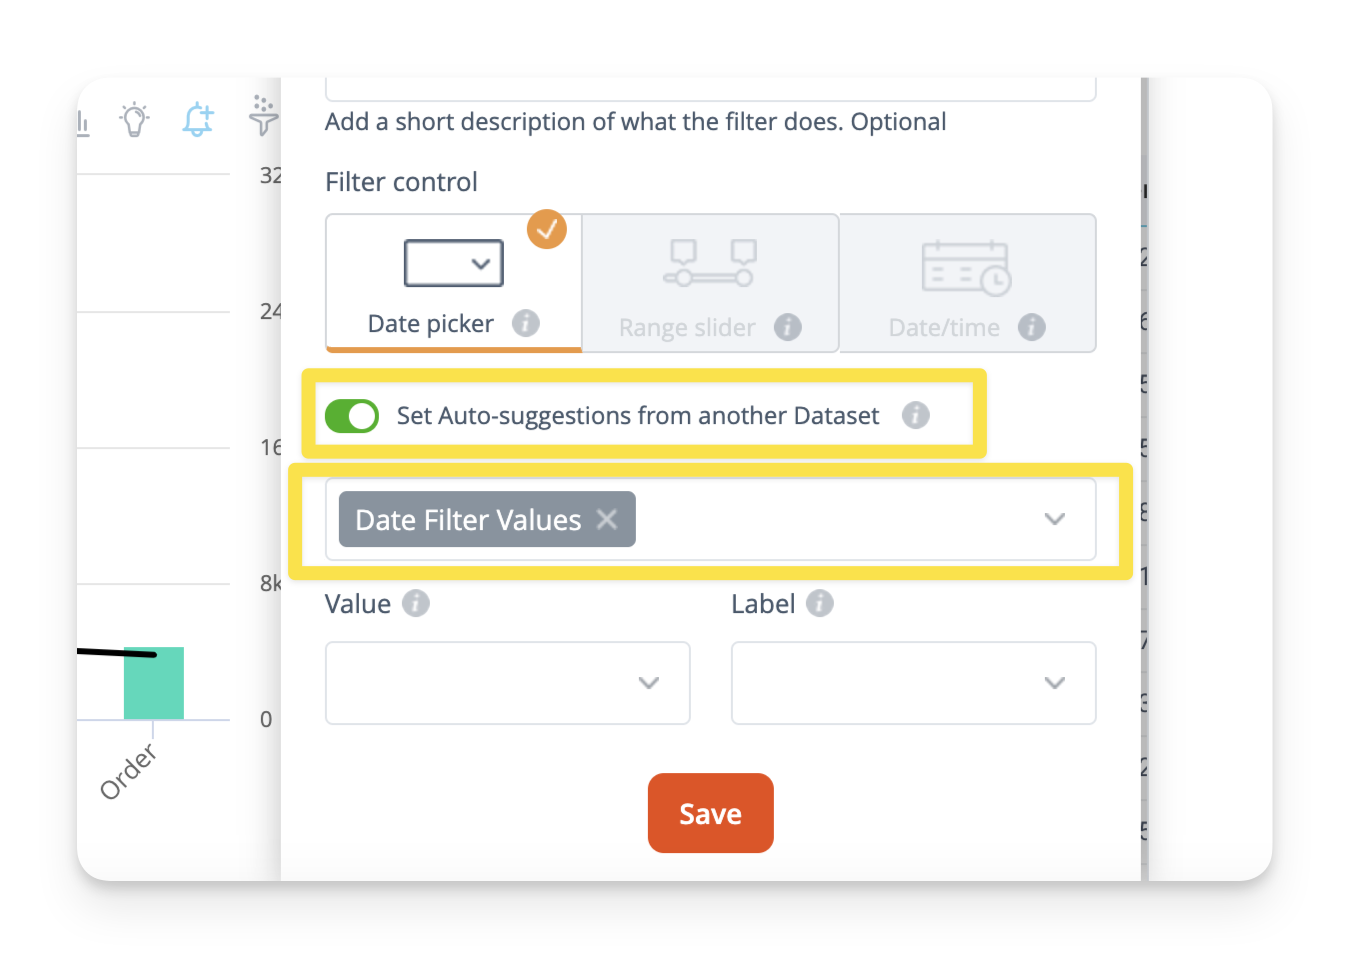1350x958 pixels.
Task: Select the Date picker filter control
Action: (x=454, y=283)
